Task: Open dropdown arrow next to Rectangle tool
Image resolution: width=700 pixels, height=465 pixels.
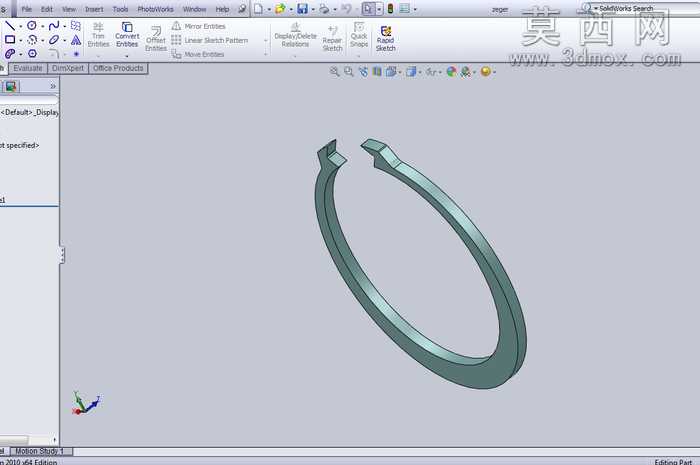Action: point(21,41)
